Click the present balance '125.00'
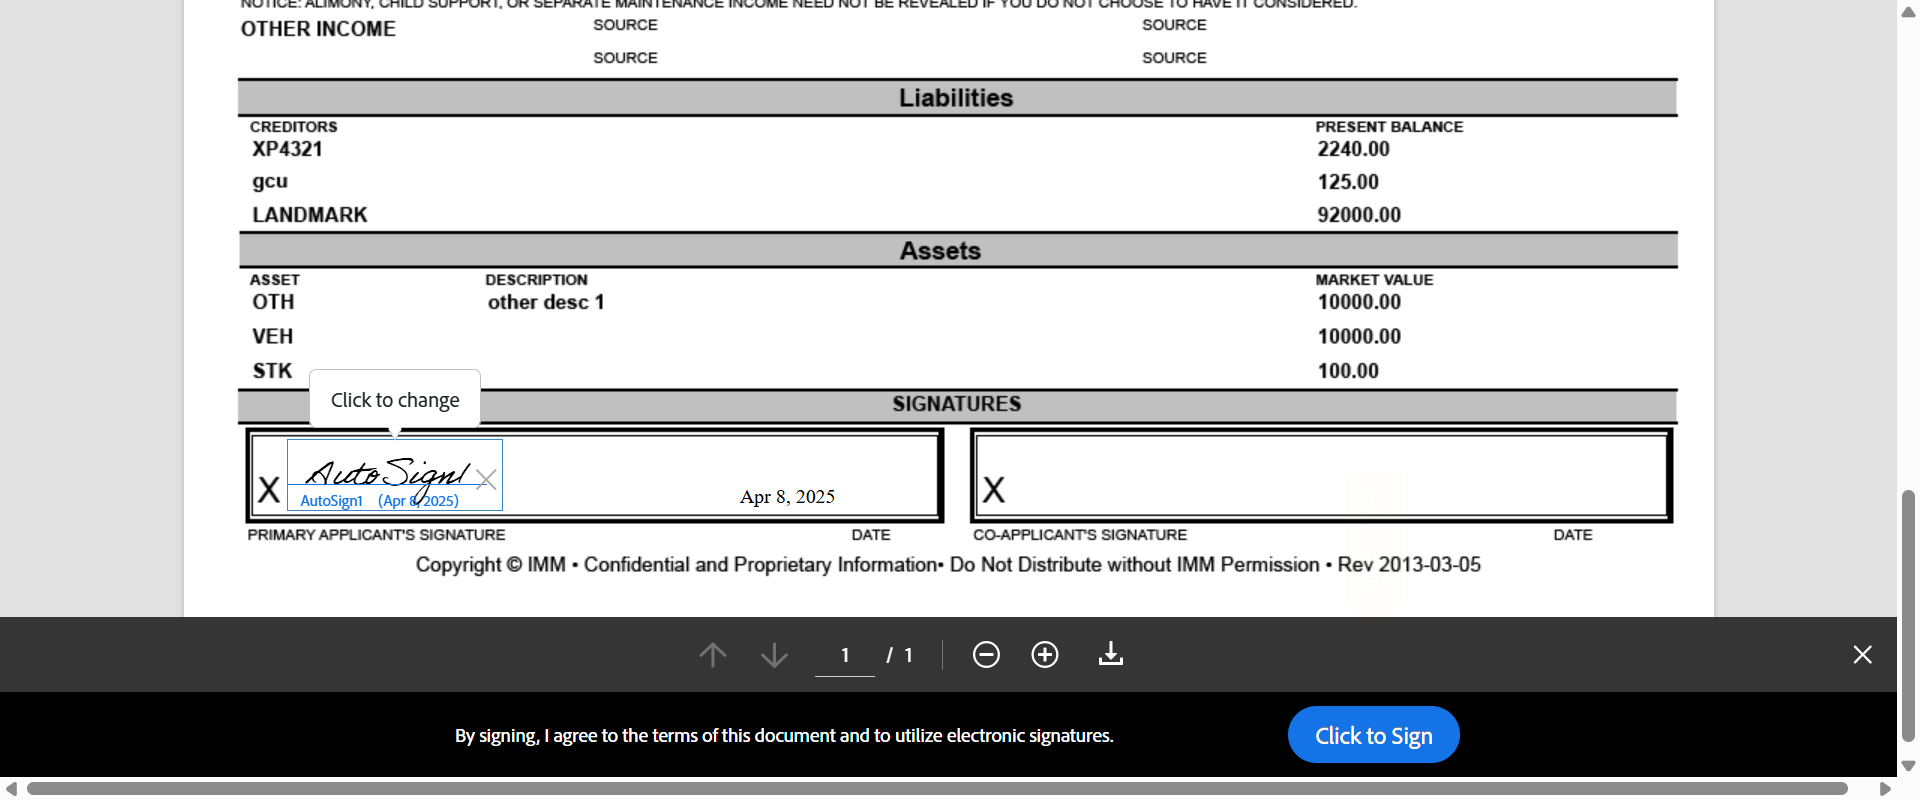 tap(1348, 182)
